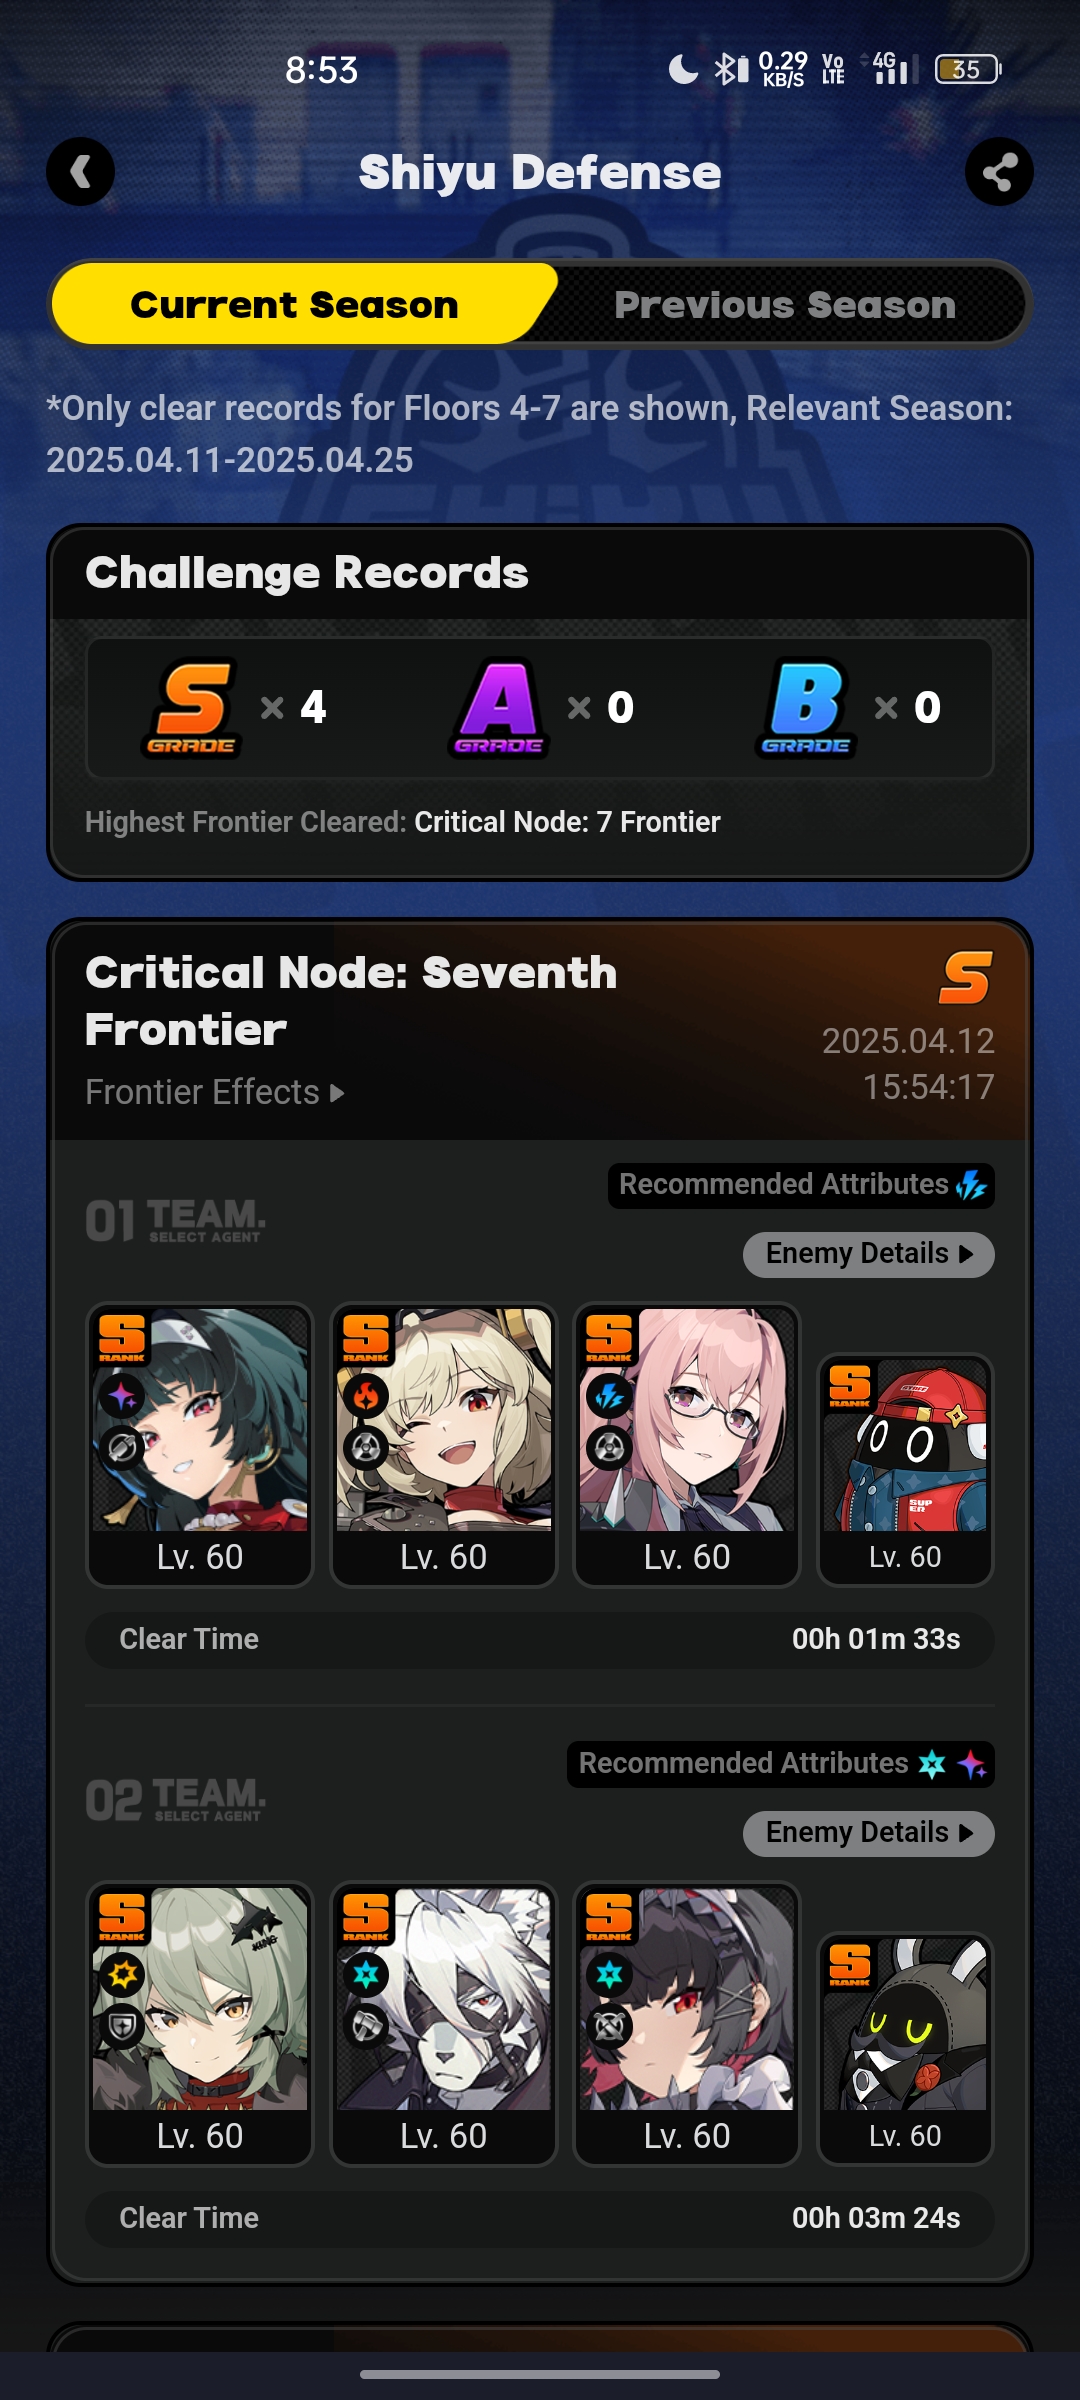
Task: Select the white wolf agent in Team 02
Action: tap(444, 2024)
